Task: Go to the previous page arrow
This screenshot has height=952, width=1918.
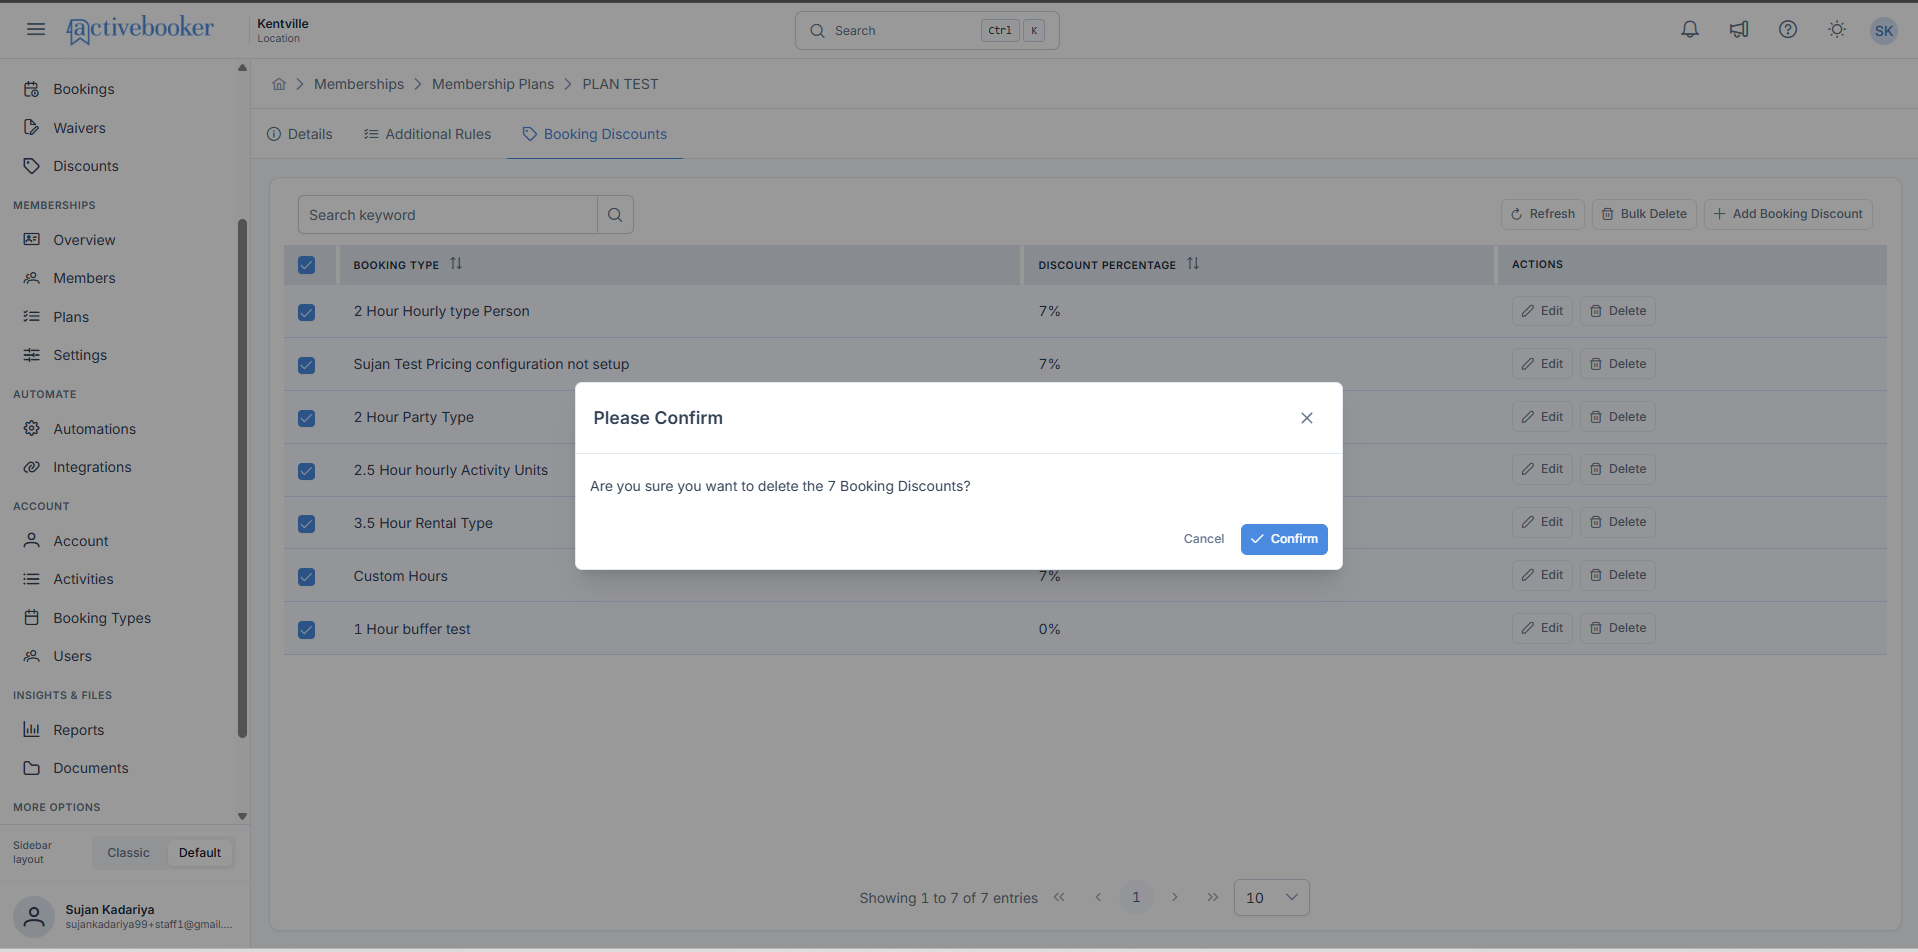Action: 1098,898
